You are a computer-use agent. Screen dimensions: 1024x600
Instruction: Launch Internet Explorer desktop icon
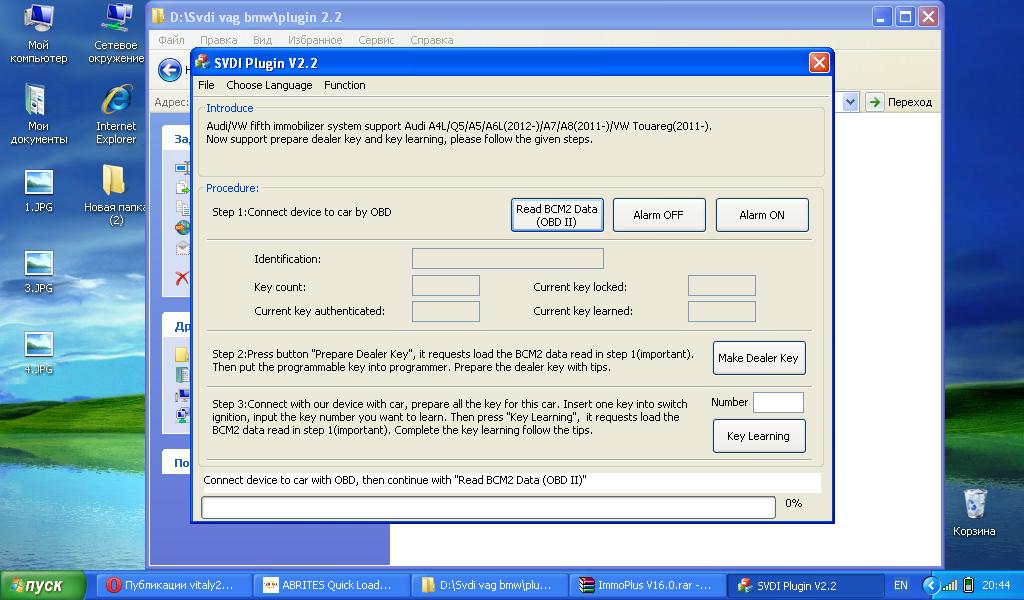tap(116, 114)
